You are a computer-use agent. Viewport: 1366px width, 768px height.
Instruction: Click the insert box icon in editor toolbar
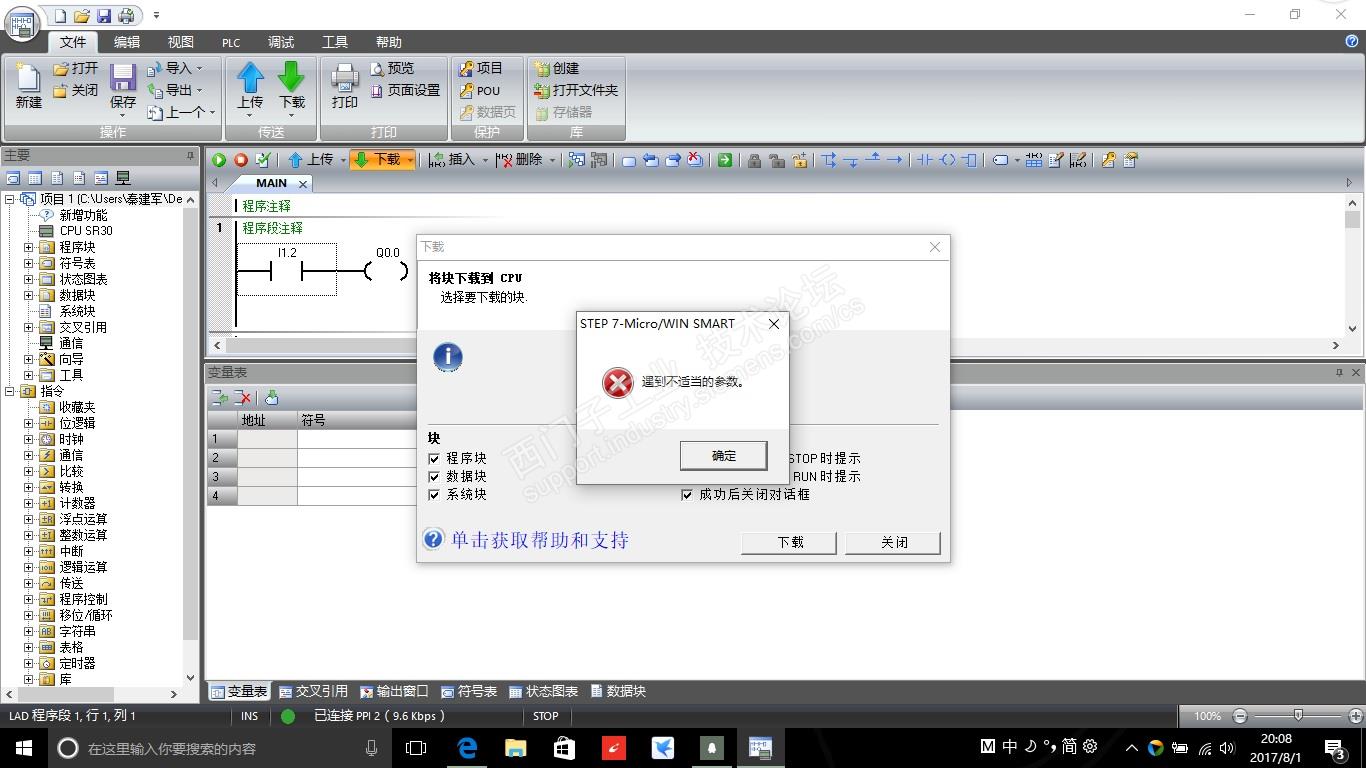(x=969, y=160)
